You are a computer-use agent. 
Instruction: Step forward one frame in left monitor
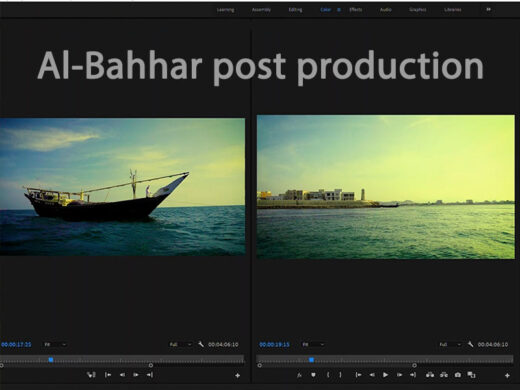tap(136, 375)
